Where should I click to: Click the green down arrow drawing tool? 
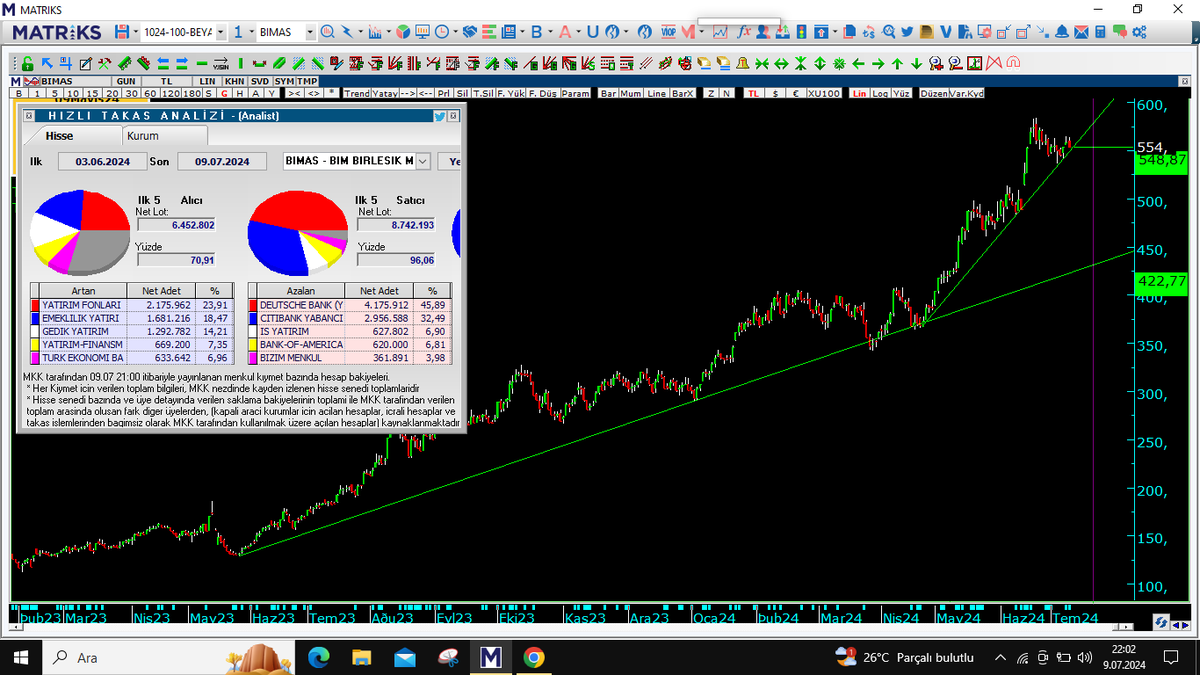coord(916,63)
